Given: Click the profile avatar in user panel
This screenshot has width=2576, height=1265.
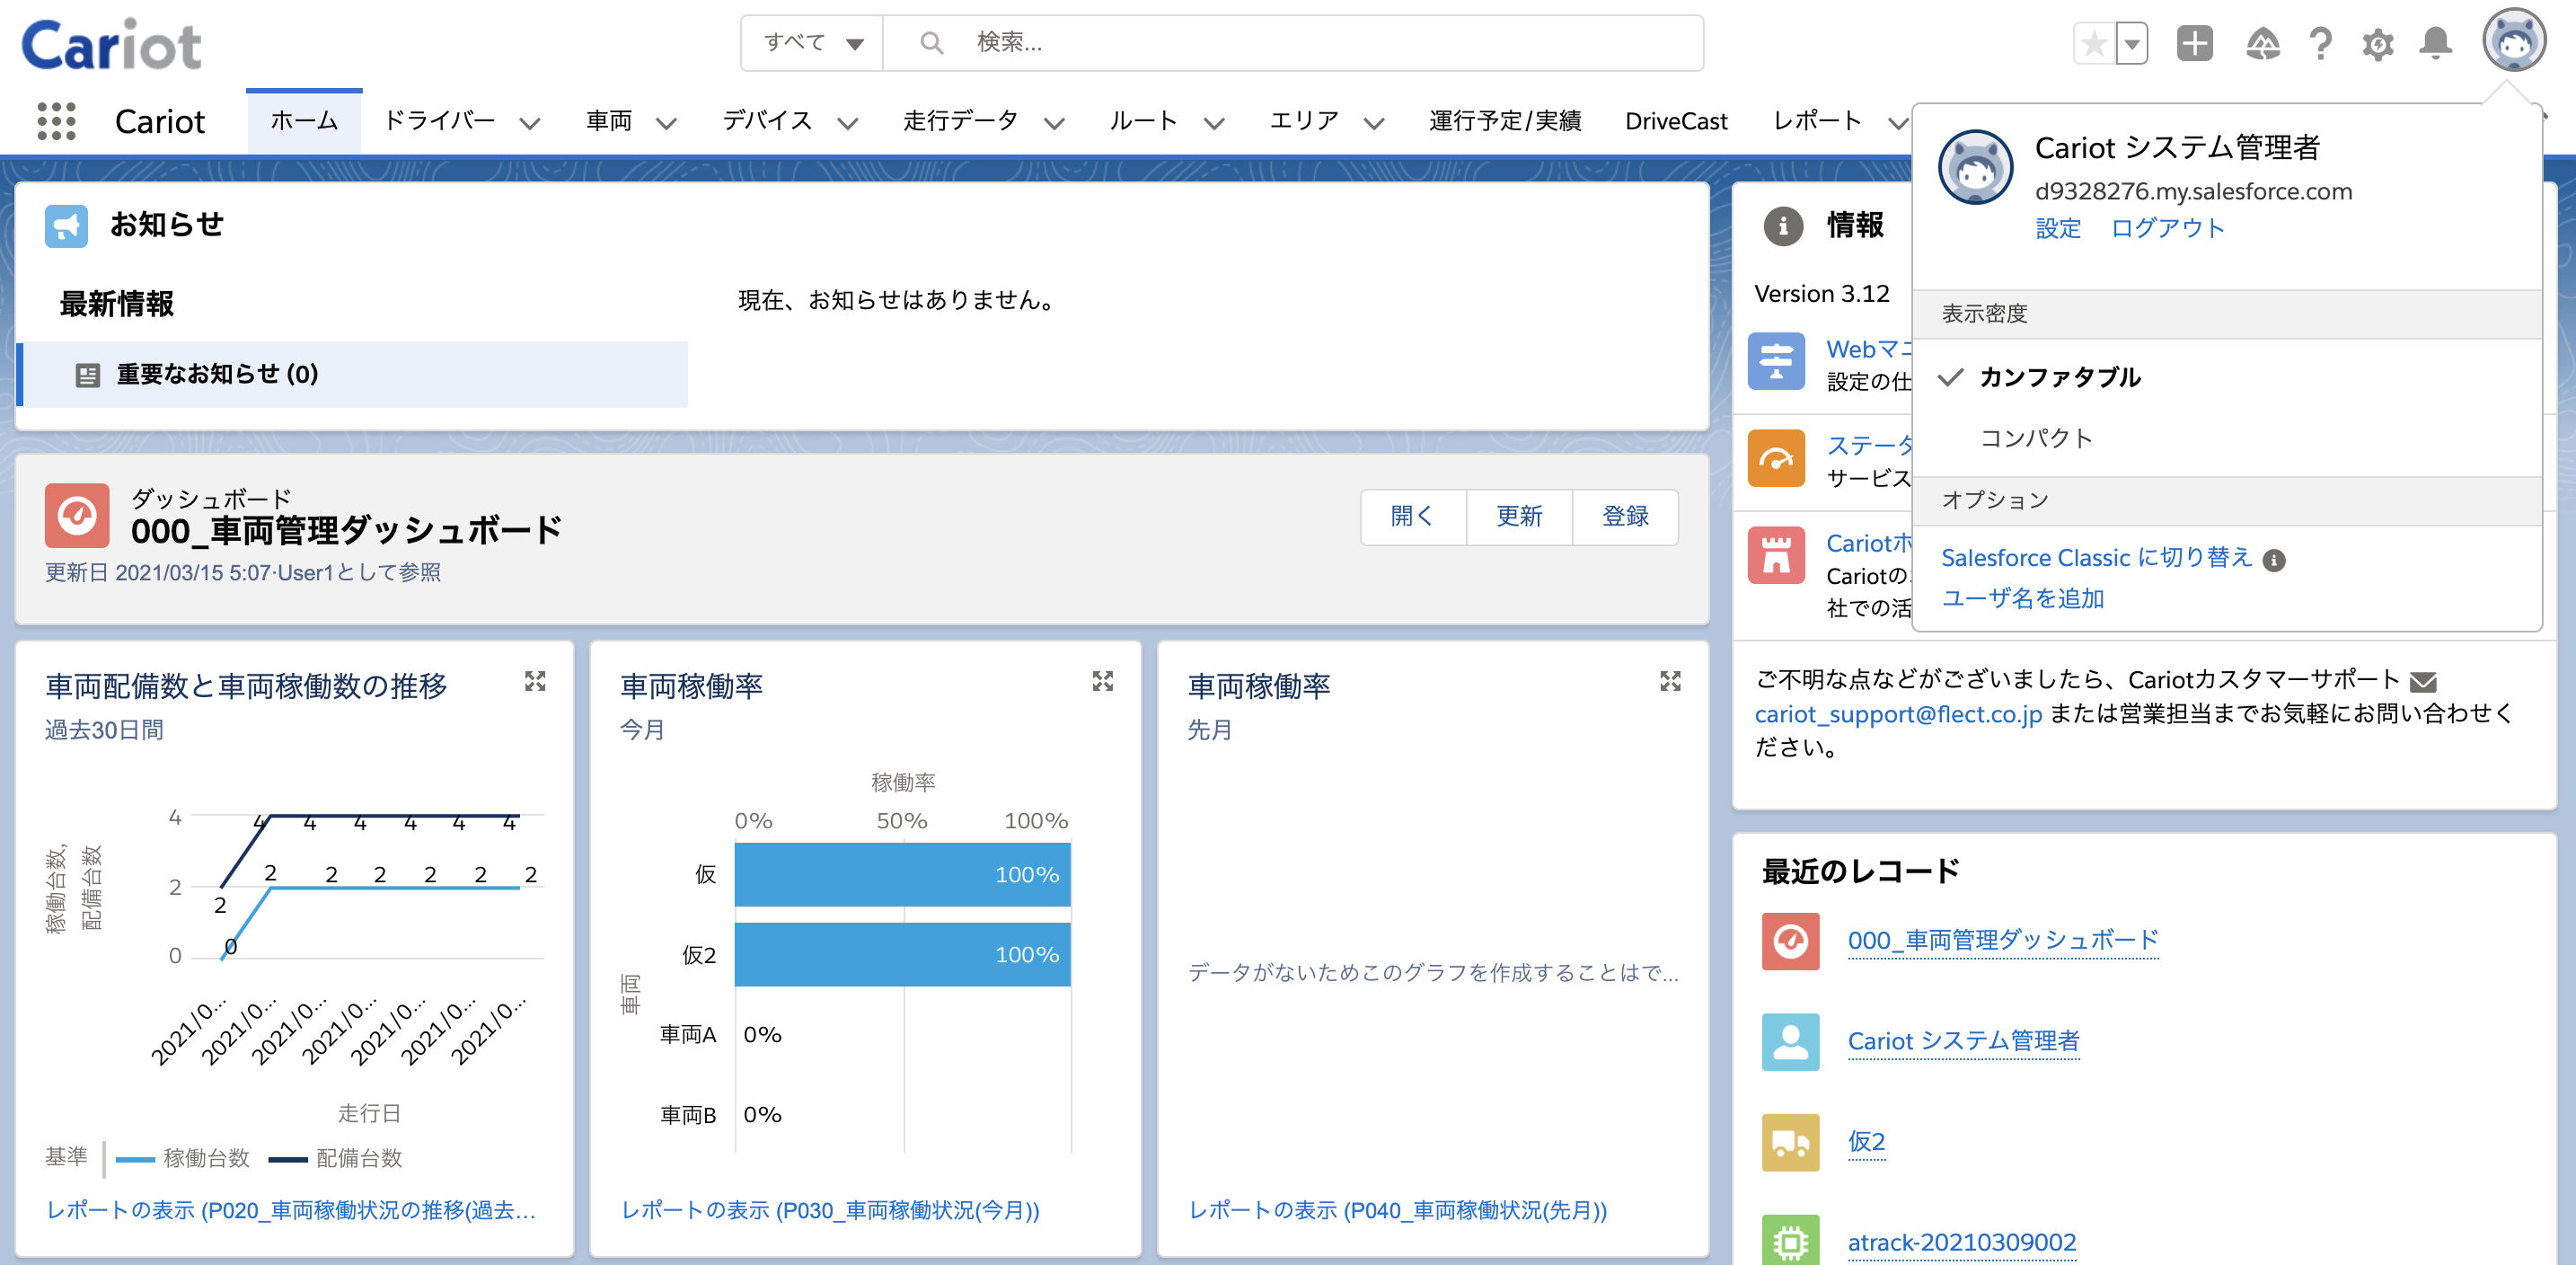Looking at the screenshot, I should (x=1975, y=167).
